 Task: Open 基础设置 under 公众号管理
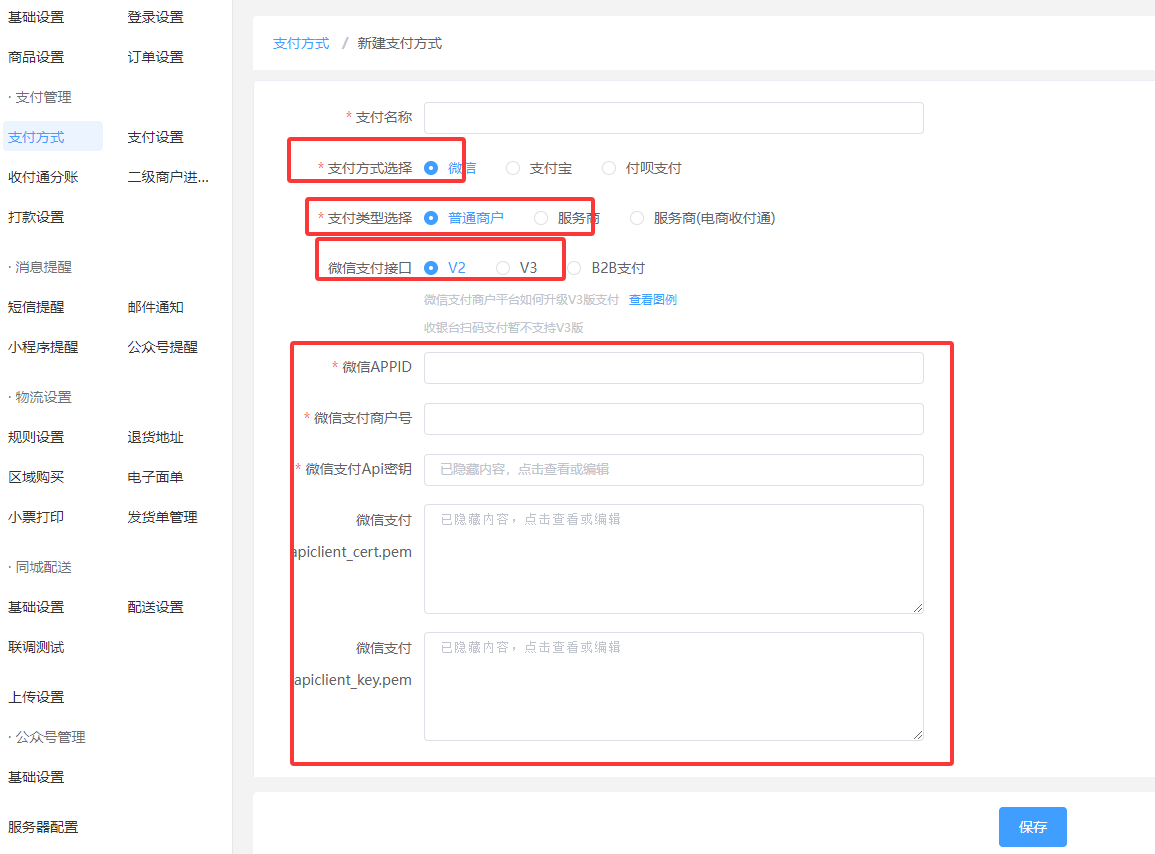pyautogui.click(x=36, y=777)
